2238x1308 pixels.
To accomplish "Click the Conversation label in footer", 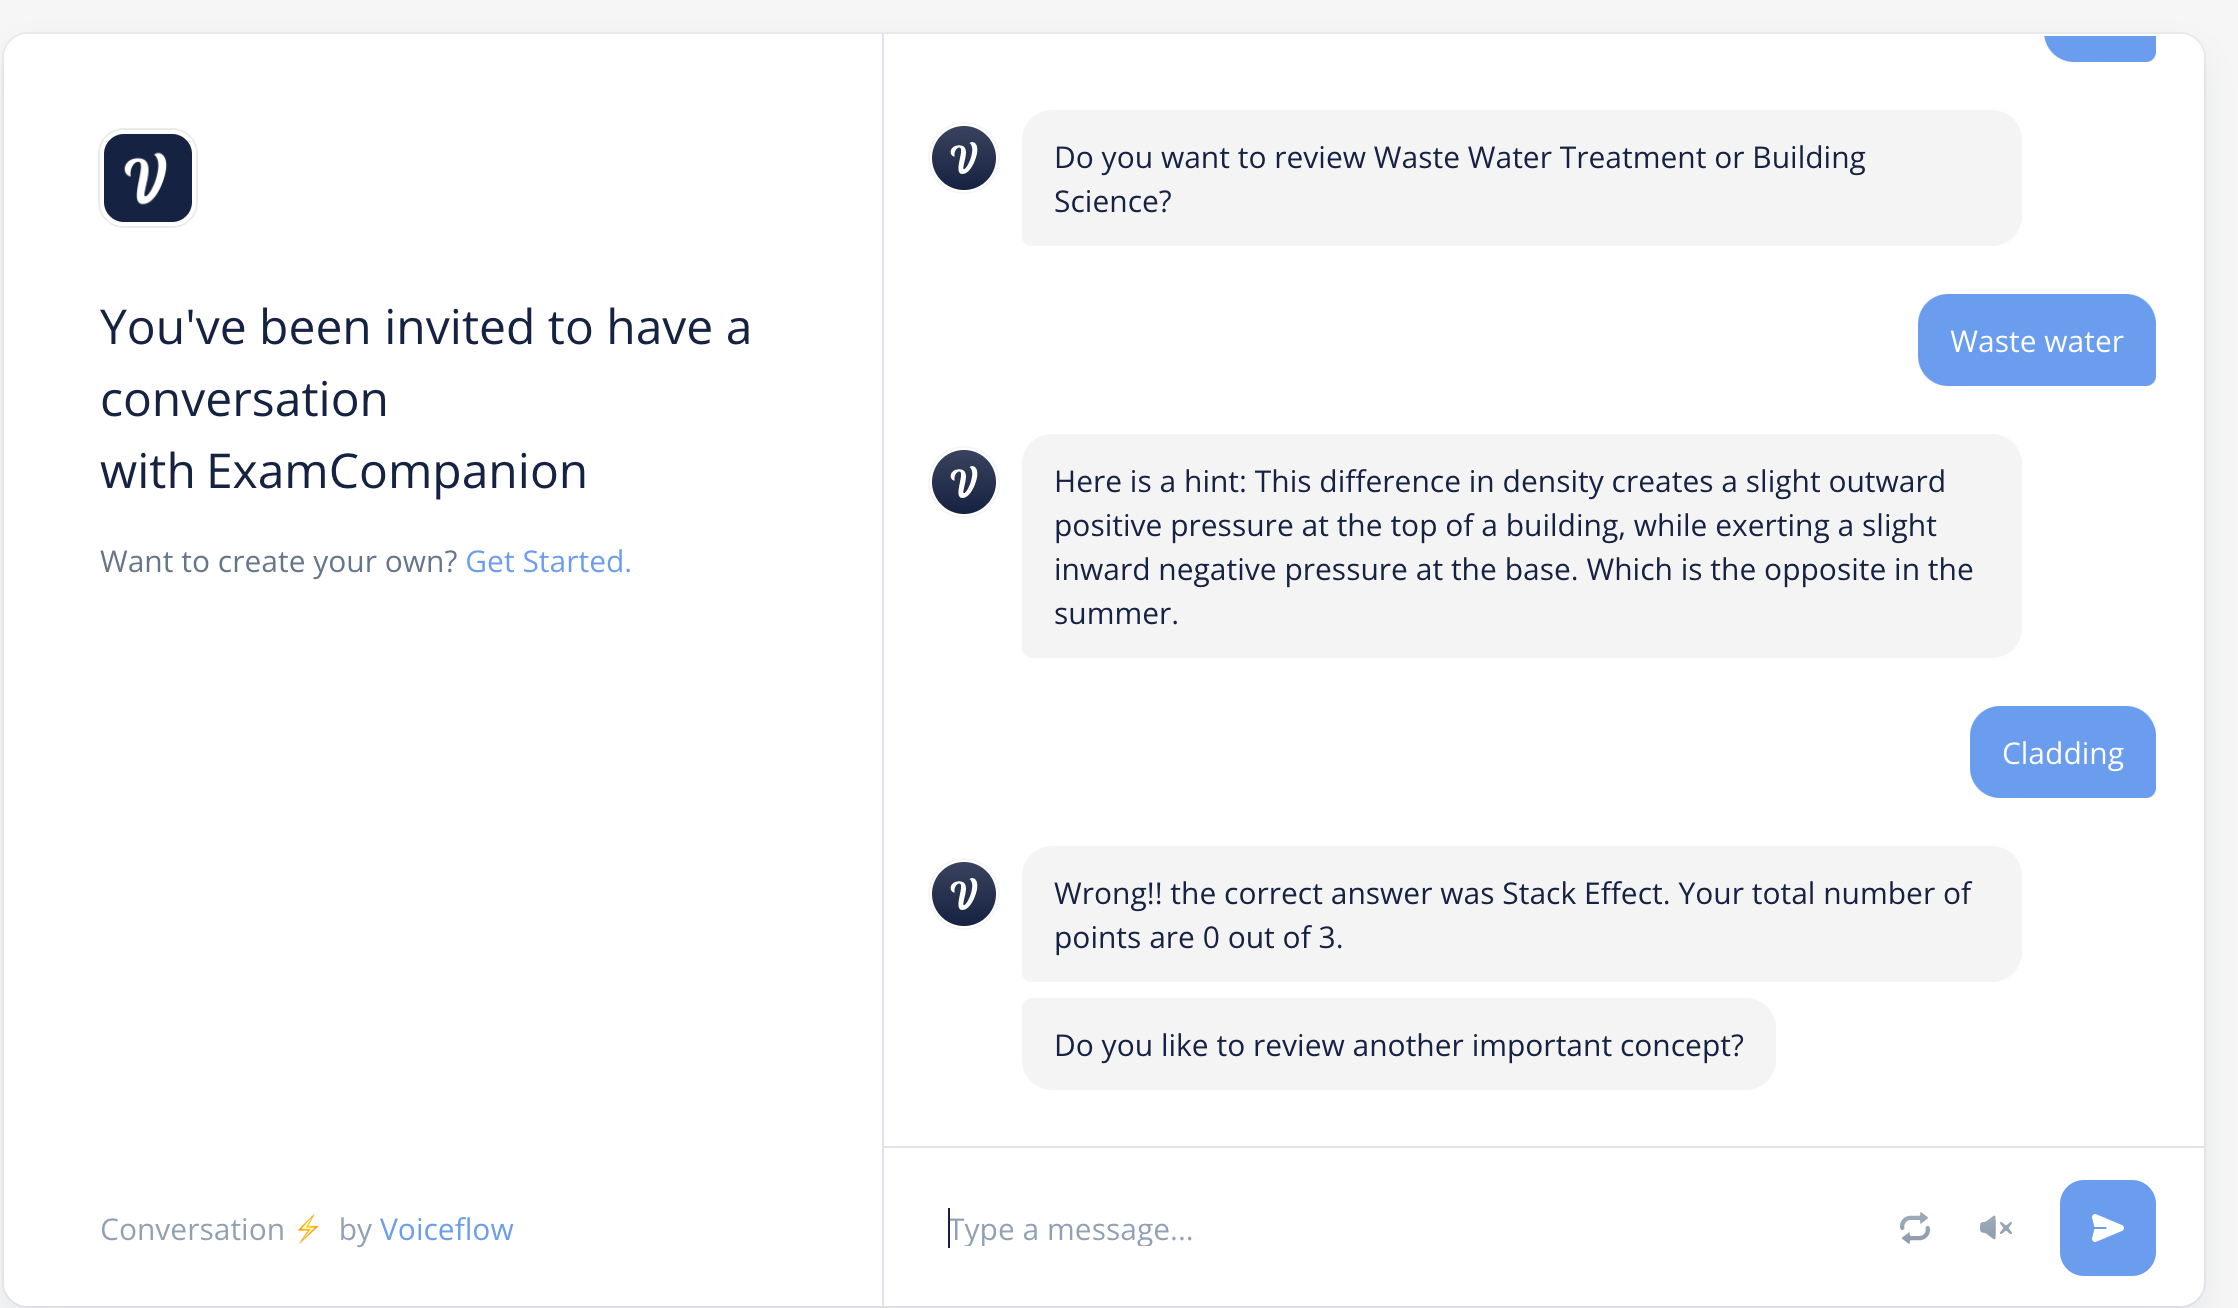I will [192, 1229].
